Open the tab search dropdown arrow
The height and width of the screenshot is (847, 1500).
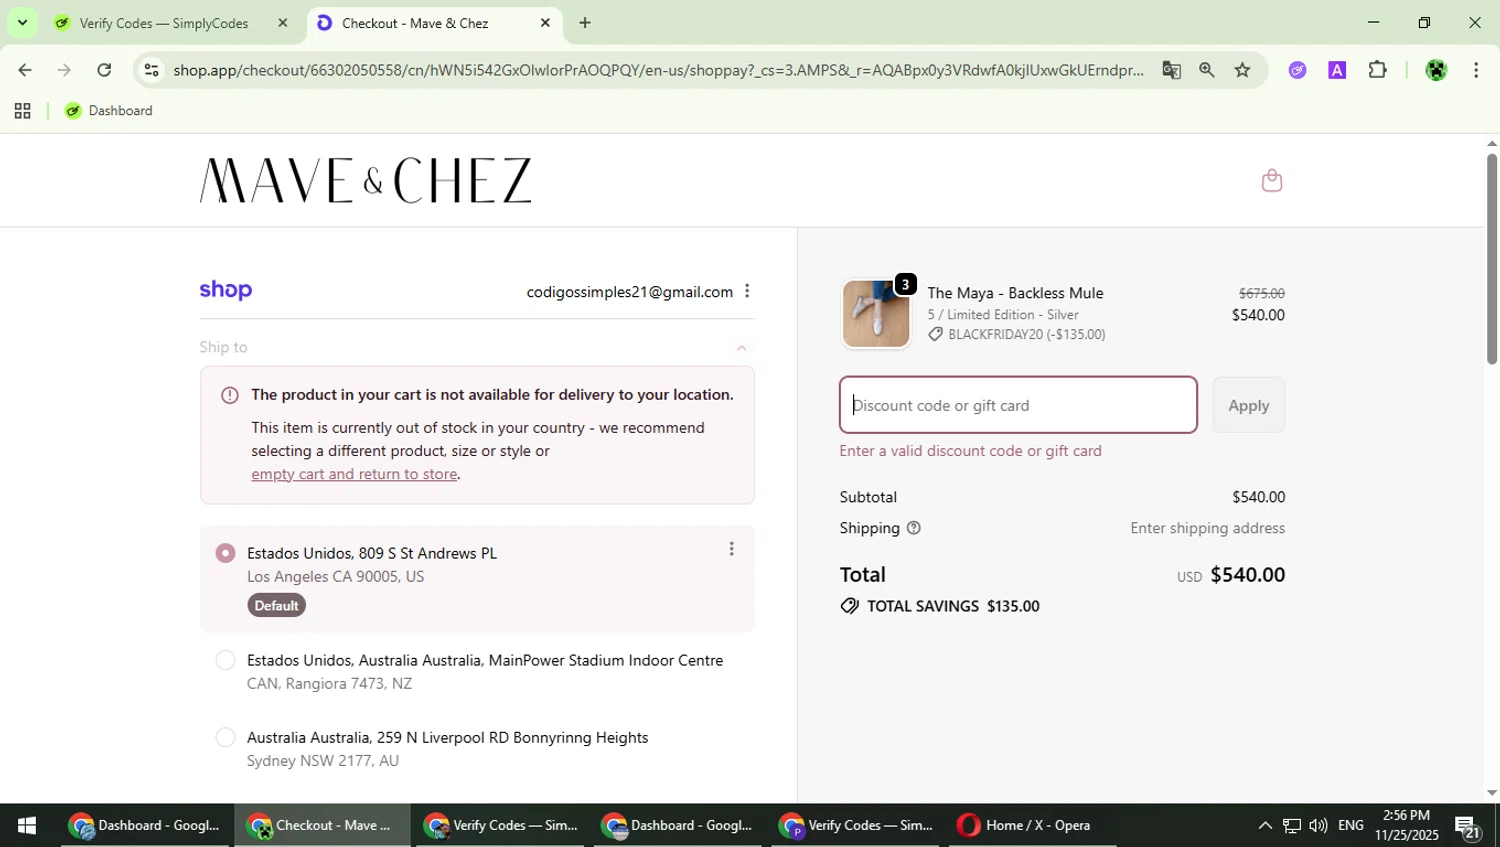tap(22, 23)
